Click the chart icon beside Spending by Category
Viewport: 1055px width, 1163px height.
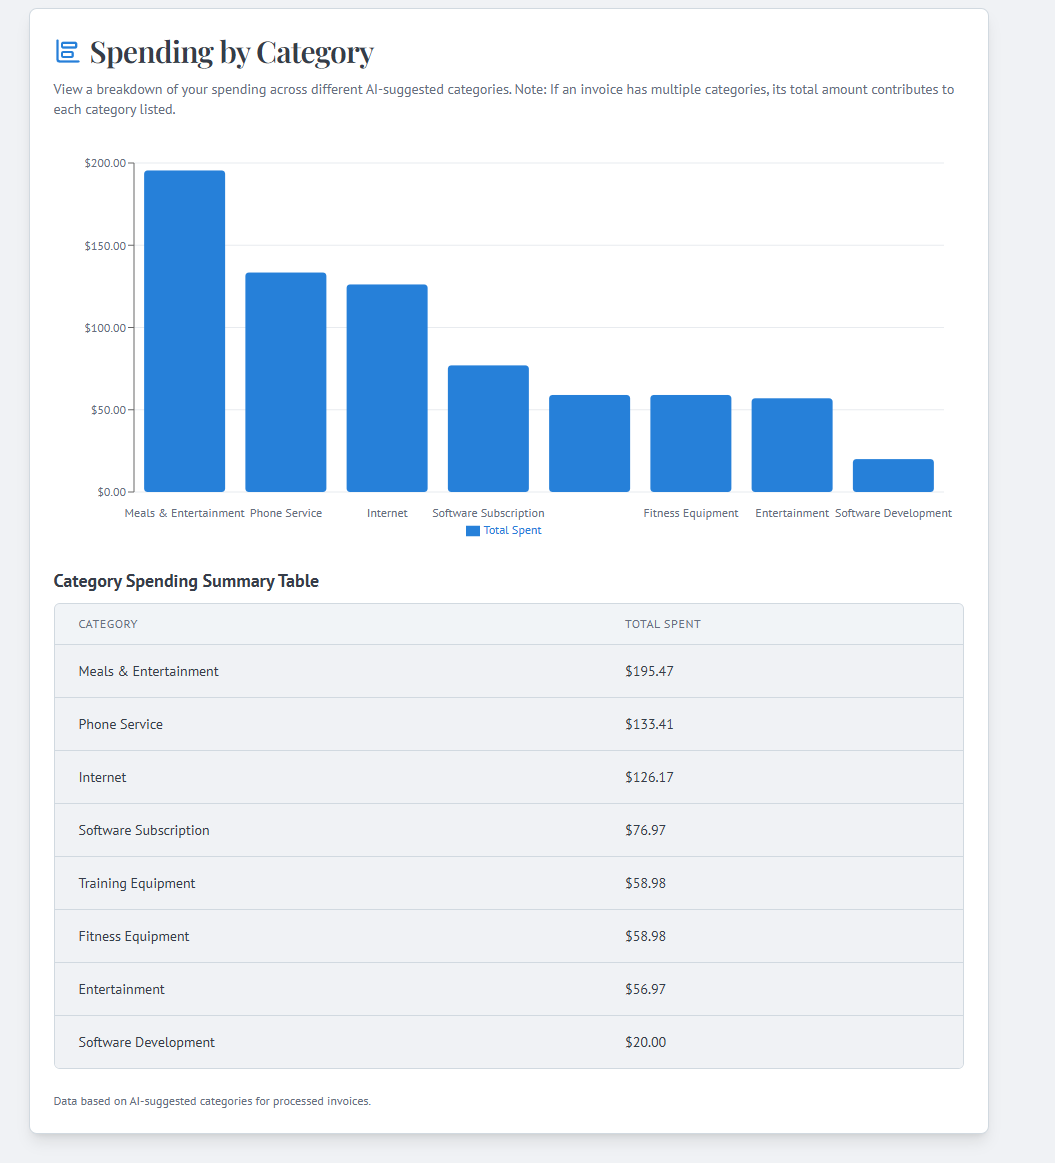(67, 52)
